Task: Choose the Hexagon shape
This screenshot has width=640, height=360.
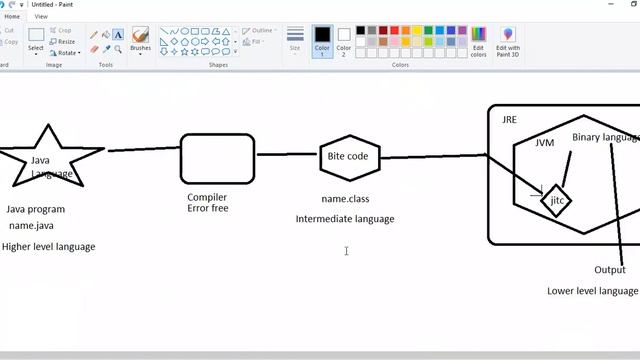Action: tap(195, 42)
